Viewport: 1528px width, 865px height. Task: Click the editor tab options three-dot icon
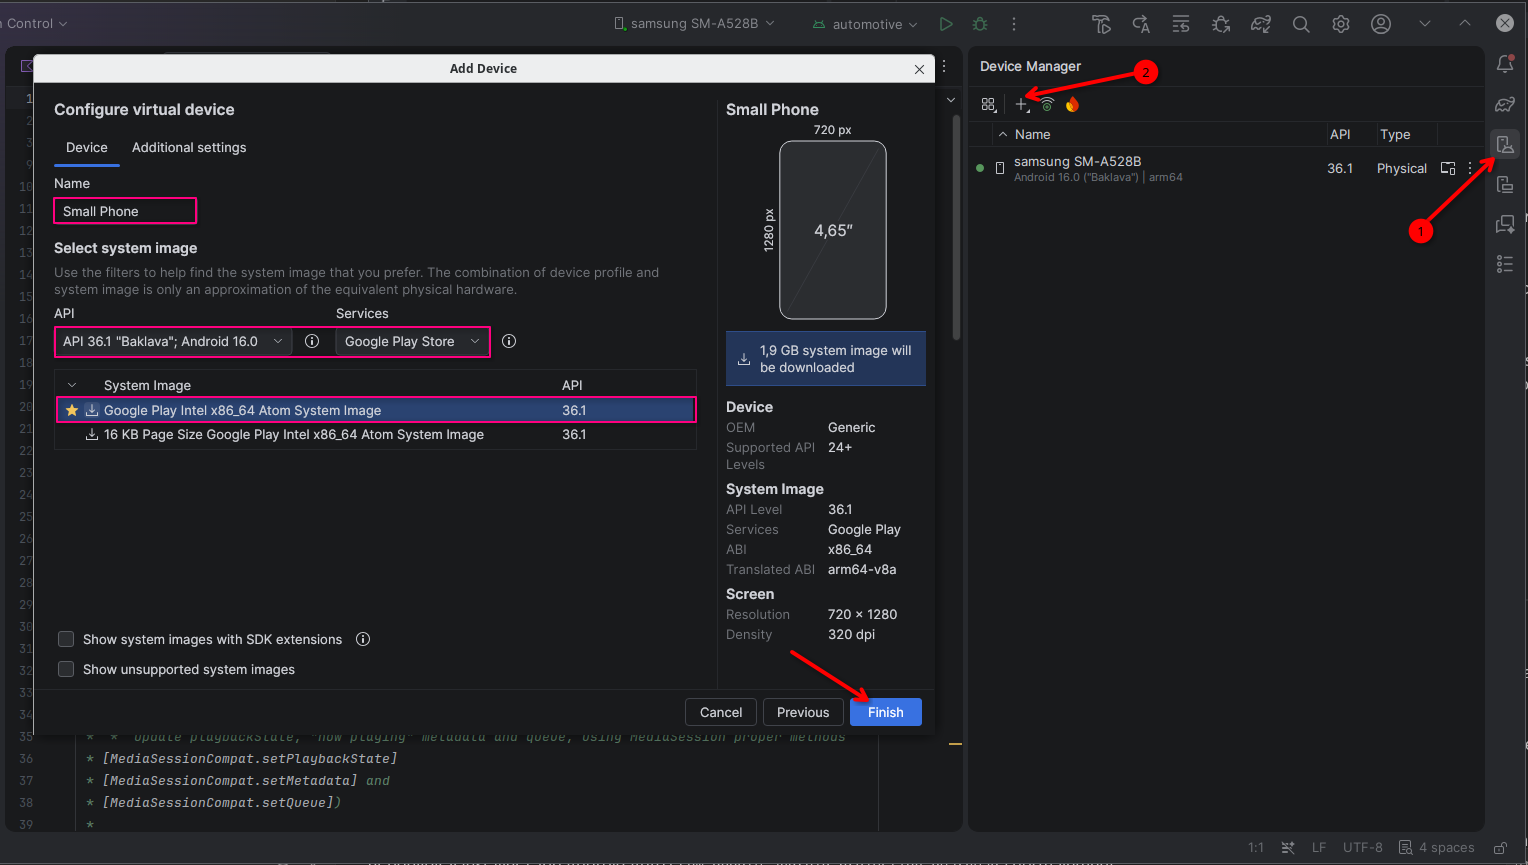(x=945, y=67)
